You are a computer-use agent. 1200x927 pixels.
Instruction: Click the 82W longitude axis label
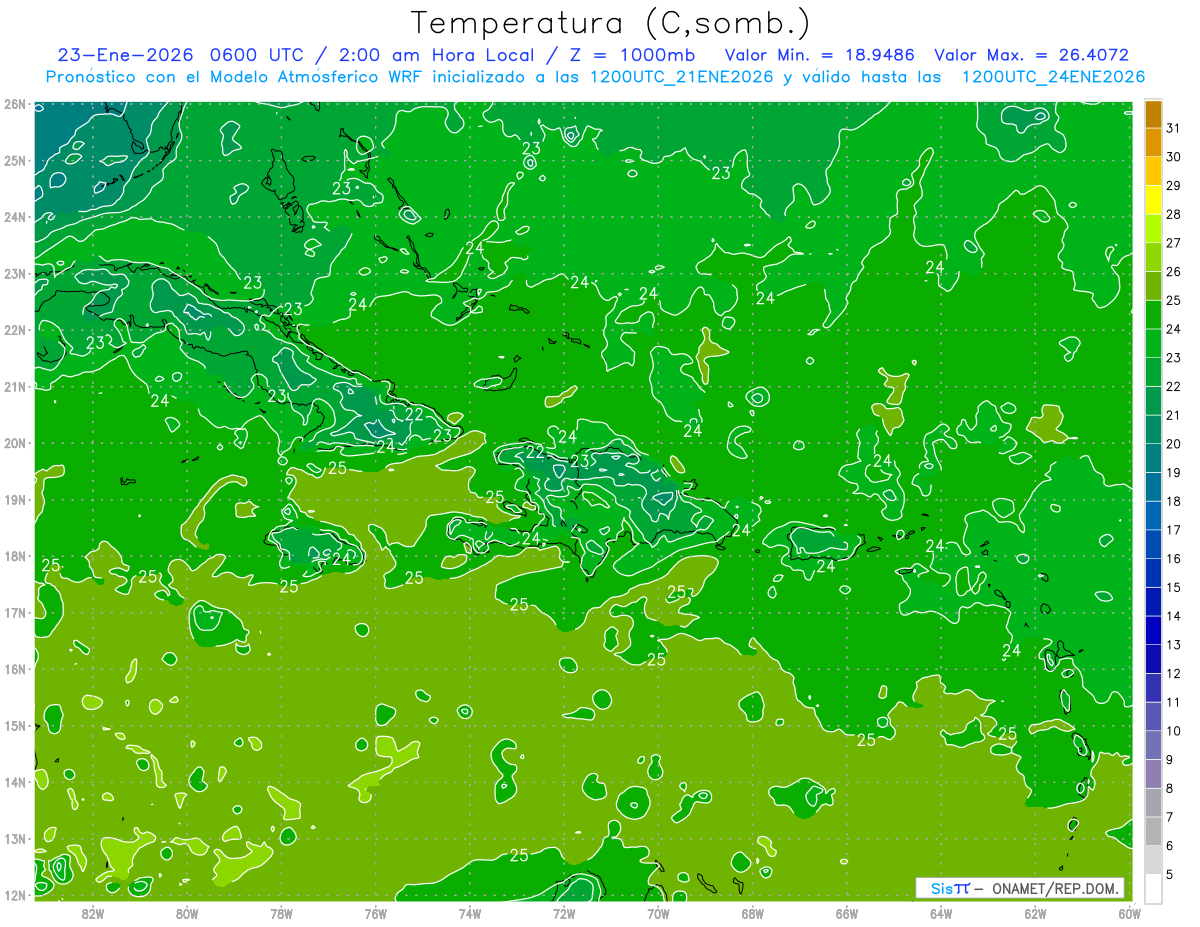point(93,913)
